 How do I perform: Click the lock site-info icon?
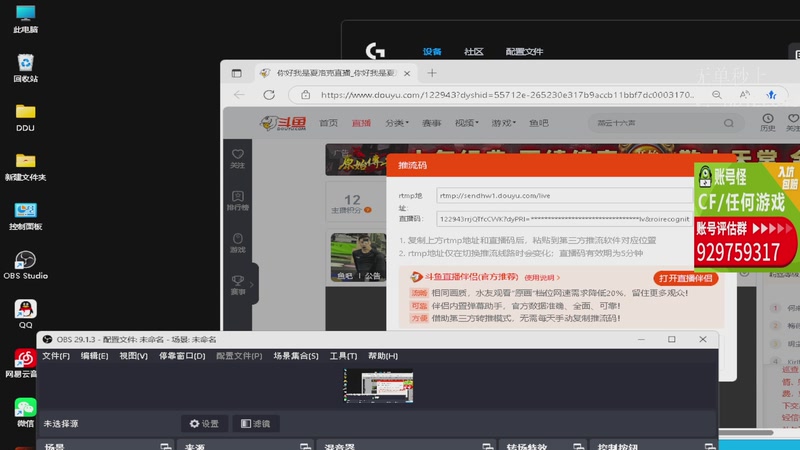(305, 94)
